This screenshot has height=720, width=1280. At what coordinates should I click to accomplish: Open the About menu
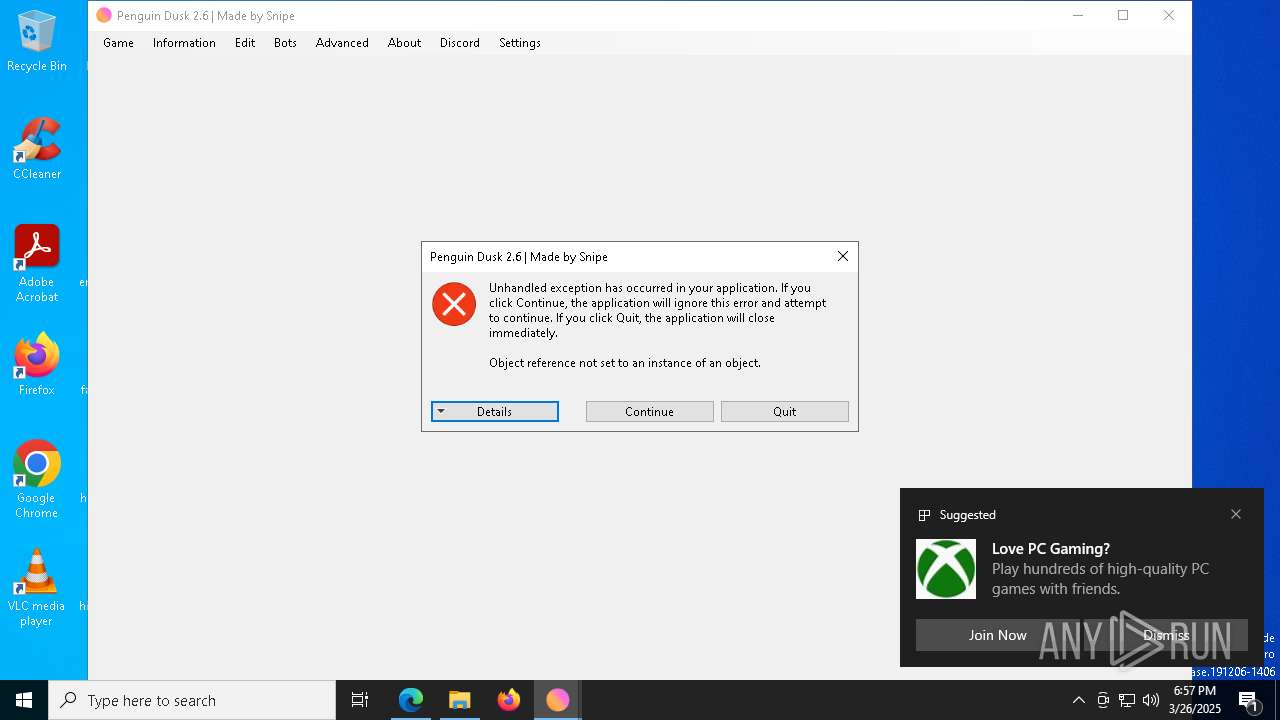404,43
